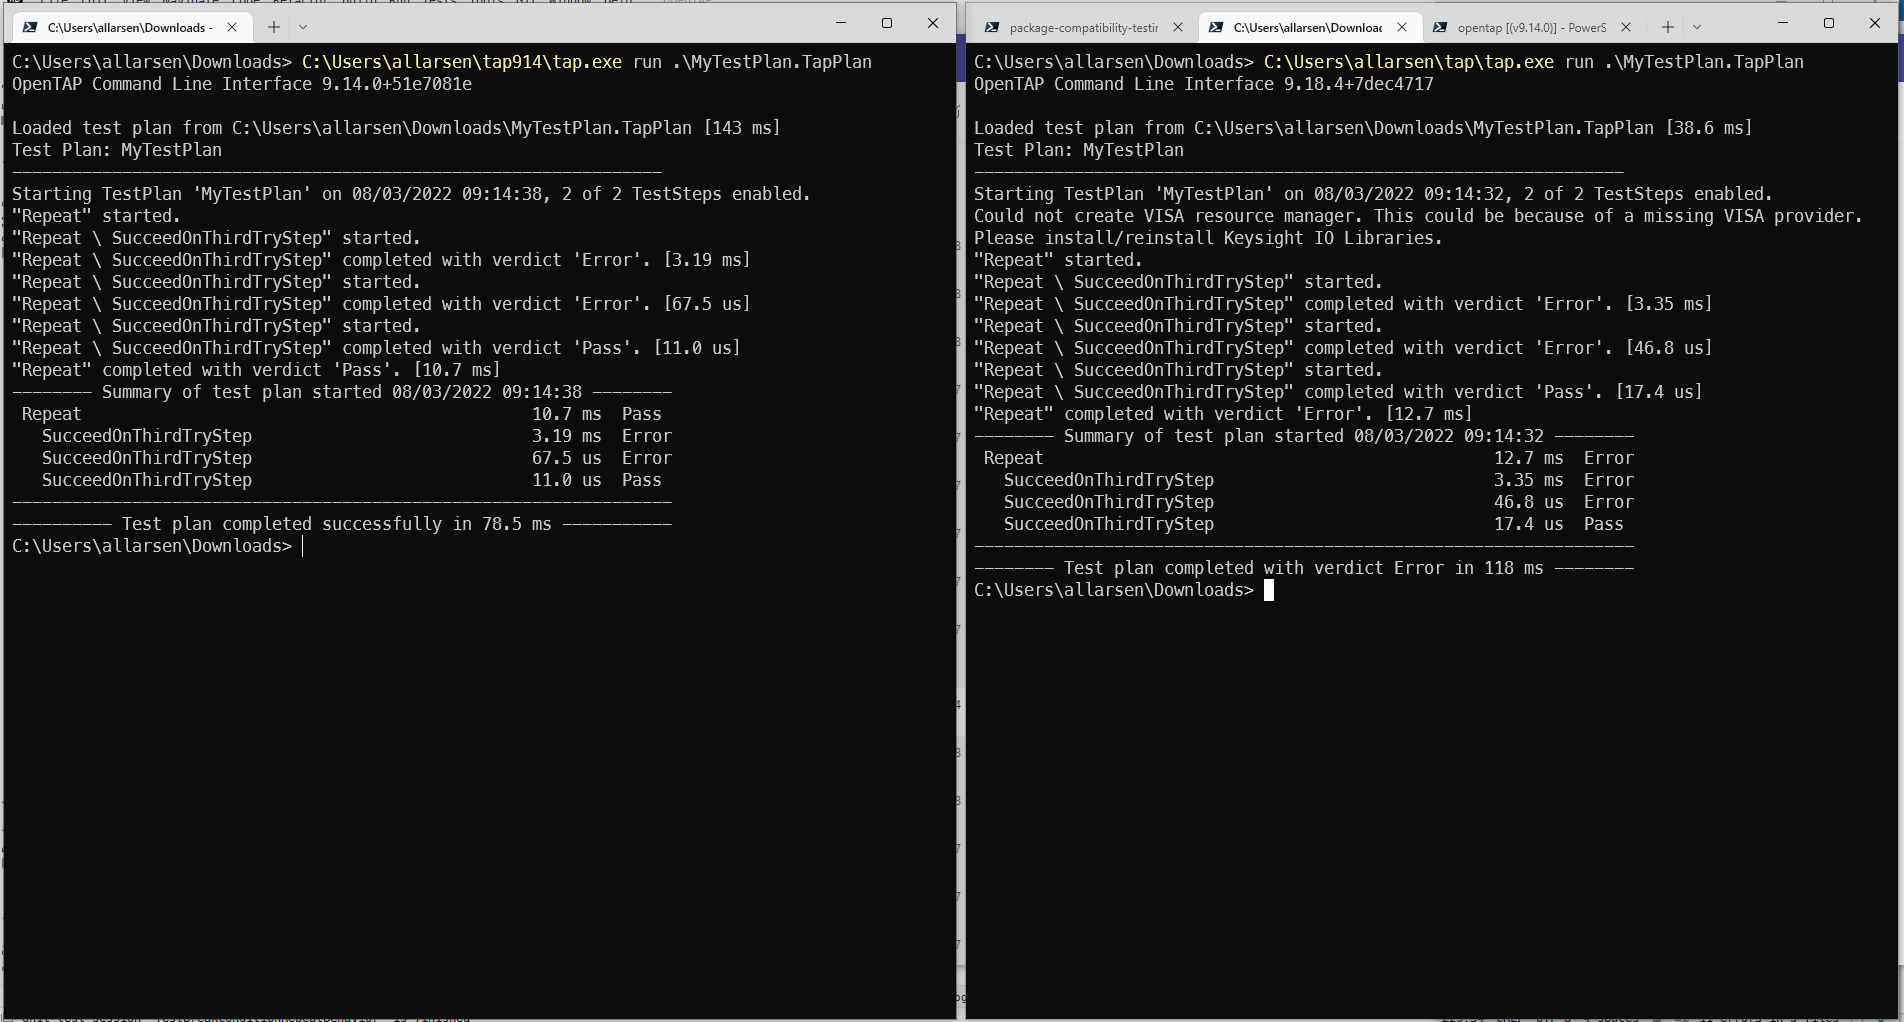Viewport: 1904px width, 1022px height.
Task: Click the vertical scrollbar between the two terminal windows
Action: click(960, 500)
